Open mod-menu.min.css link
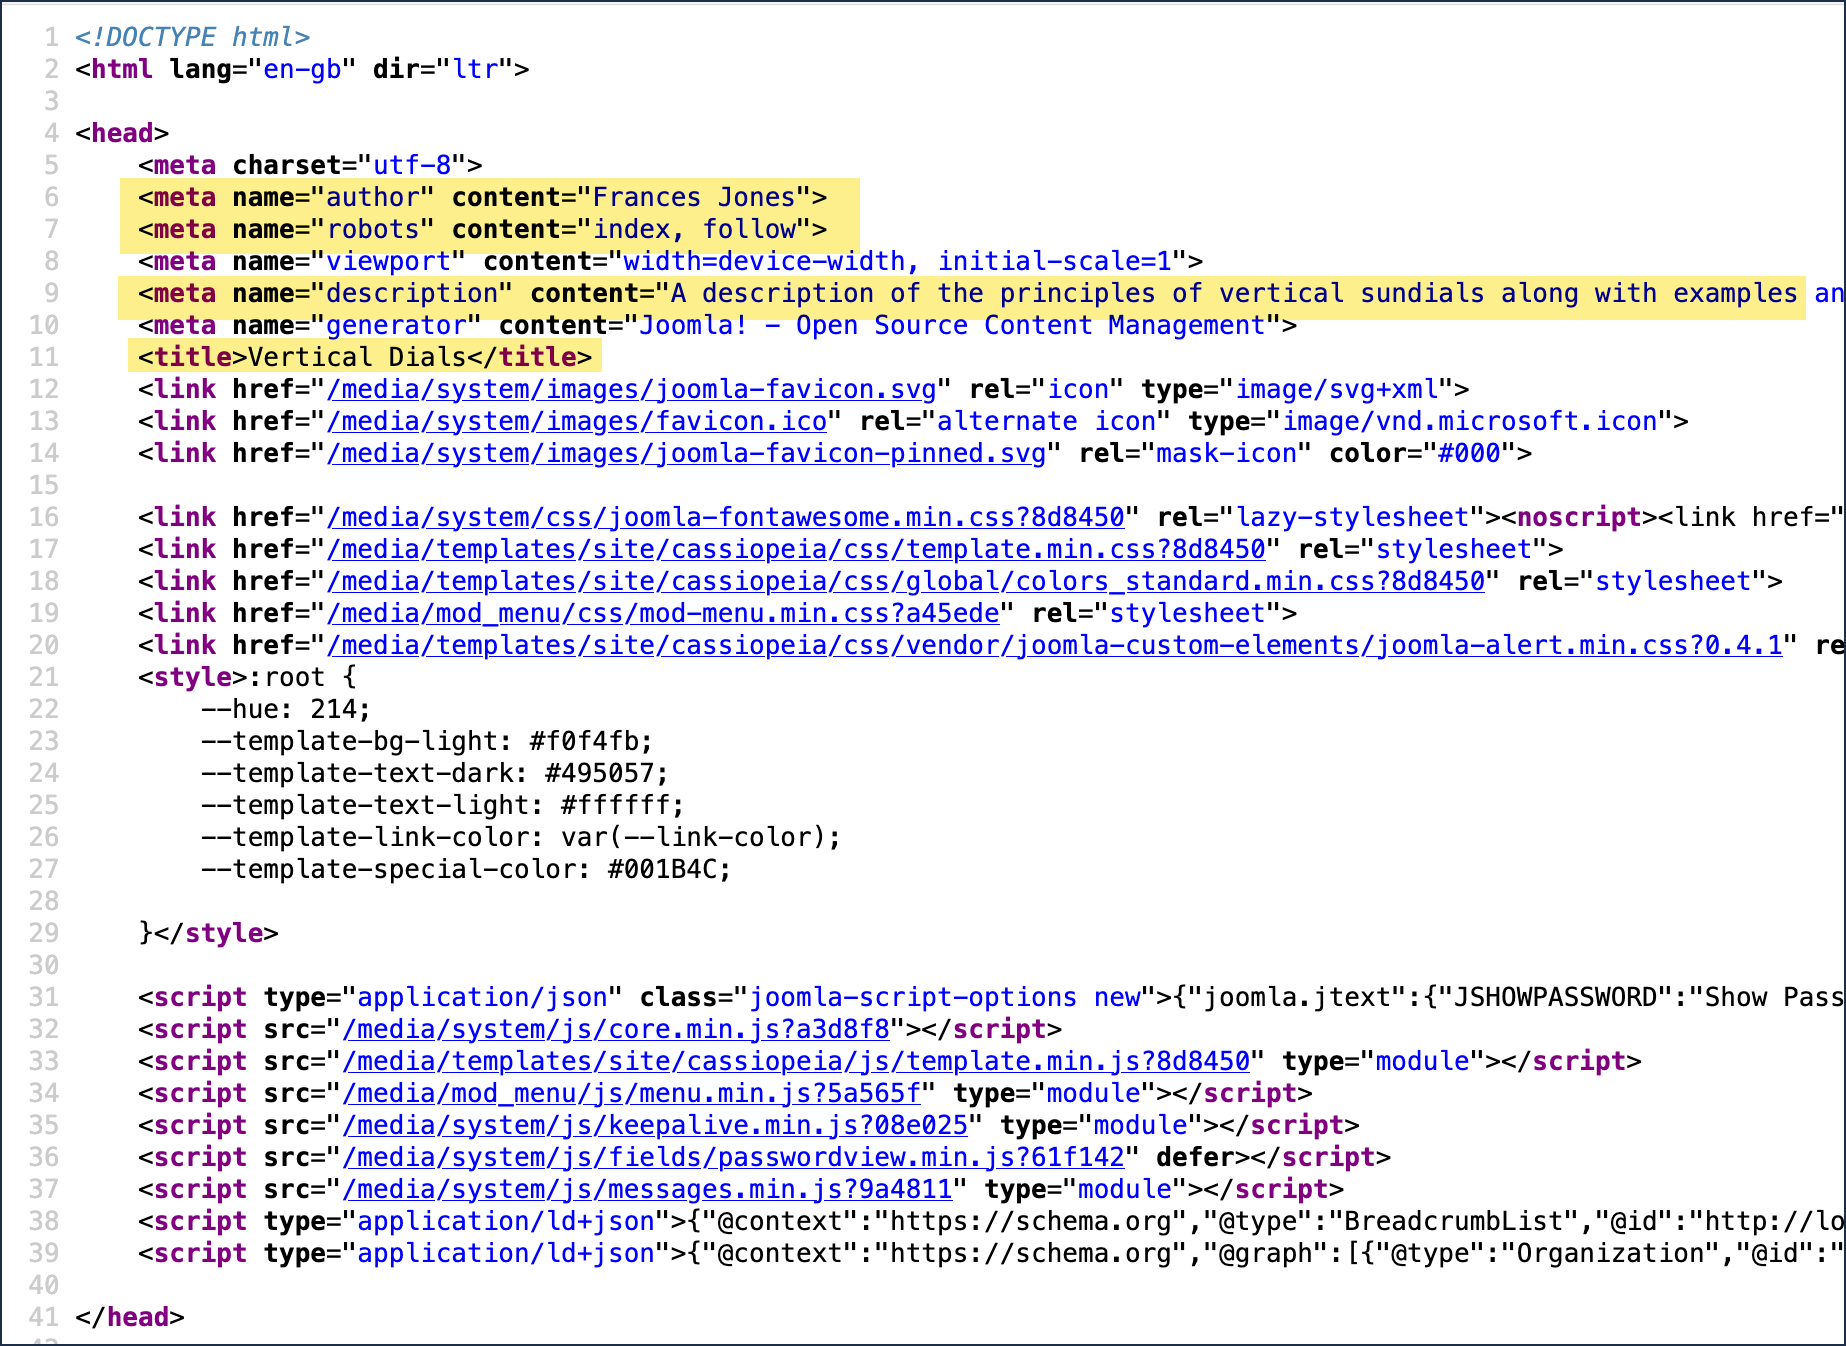The image size is (1846, 1346). (663, 613)
